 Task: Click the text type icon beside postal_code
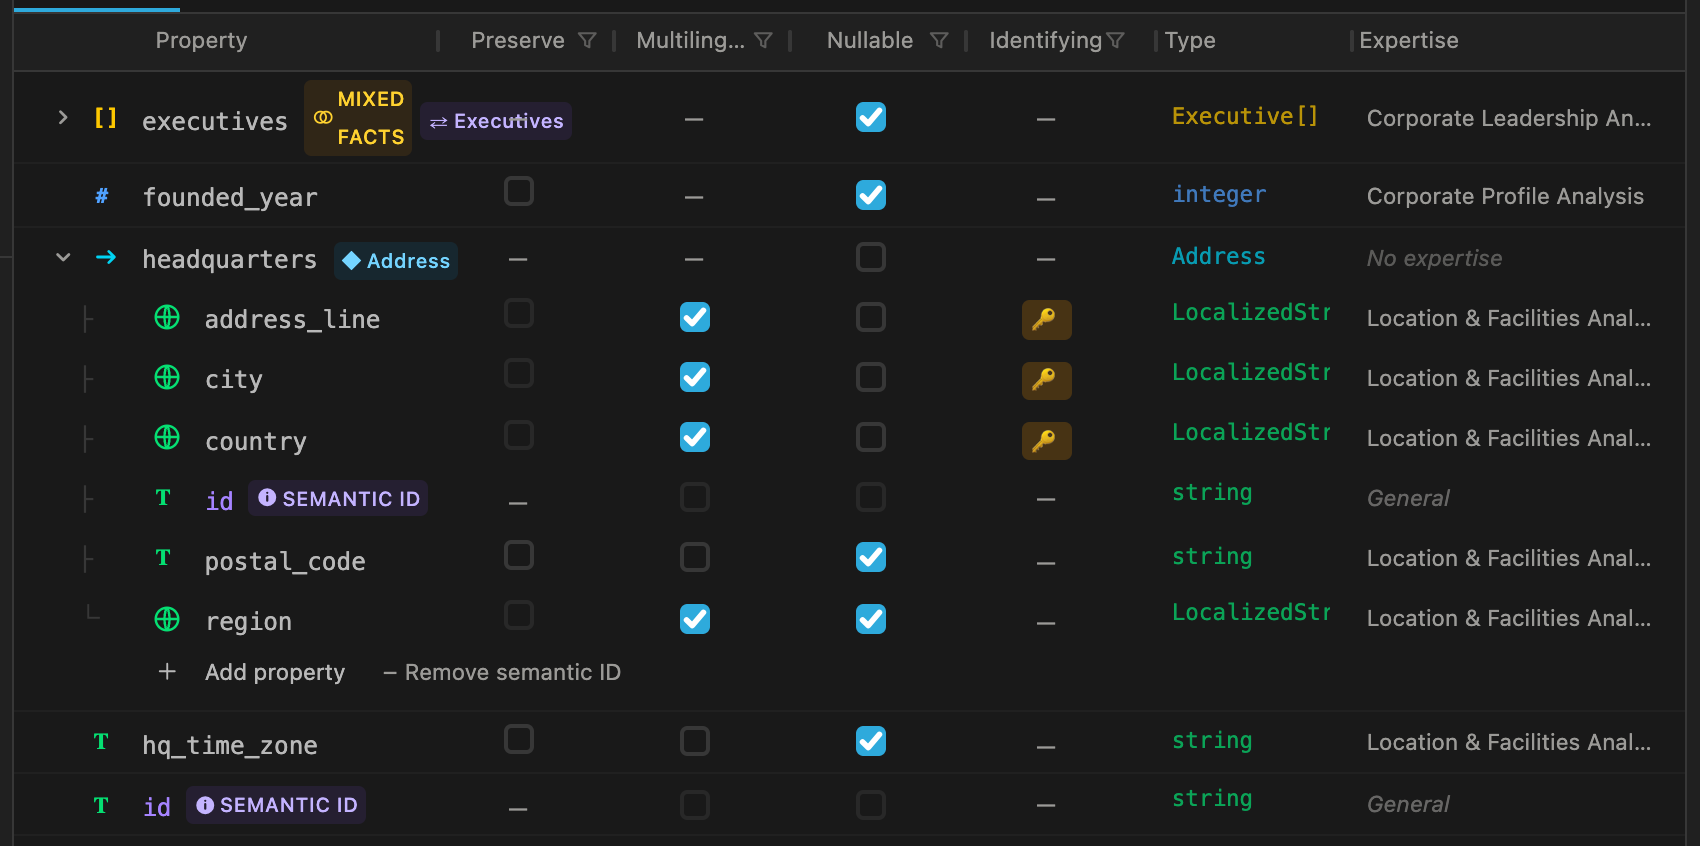163,558
